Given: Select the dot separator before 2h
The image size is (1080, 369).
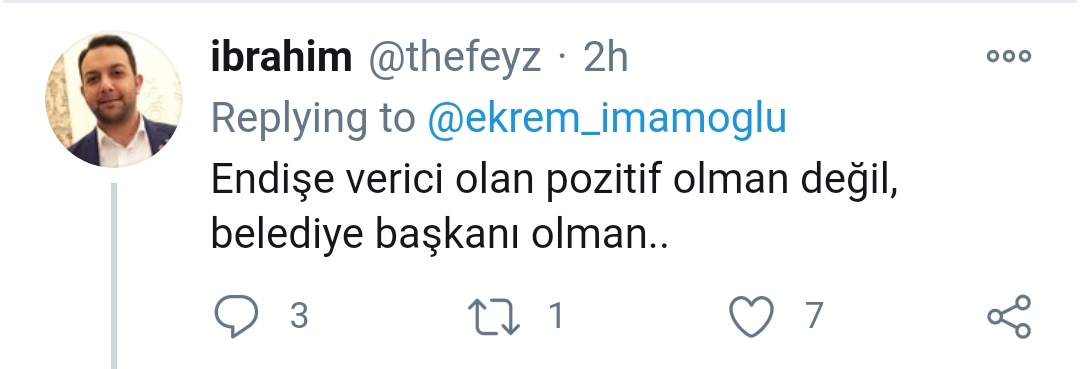Looking at the screenshot, I should pos(563,58).
